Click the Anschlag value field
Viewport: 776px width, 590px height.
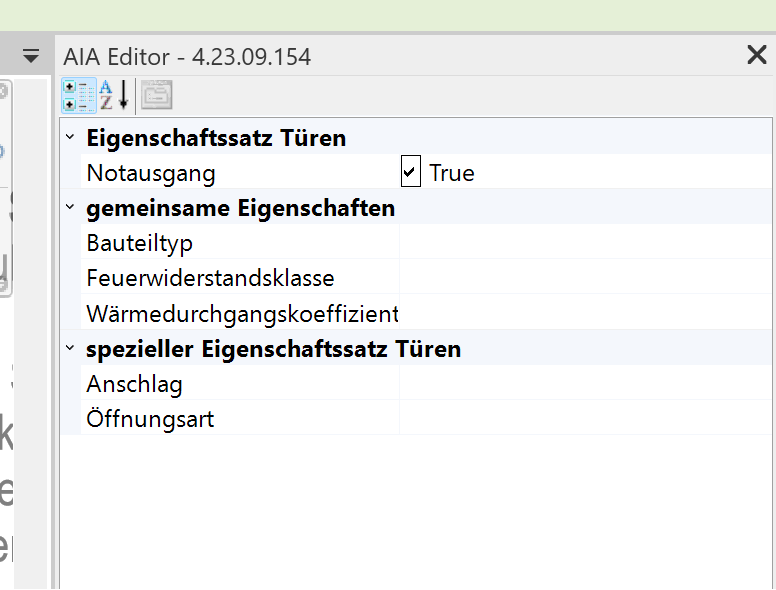click(x=585, y=384)
